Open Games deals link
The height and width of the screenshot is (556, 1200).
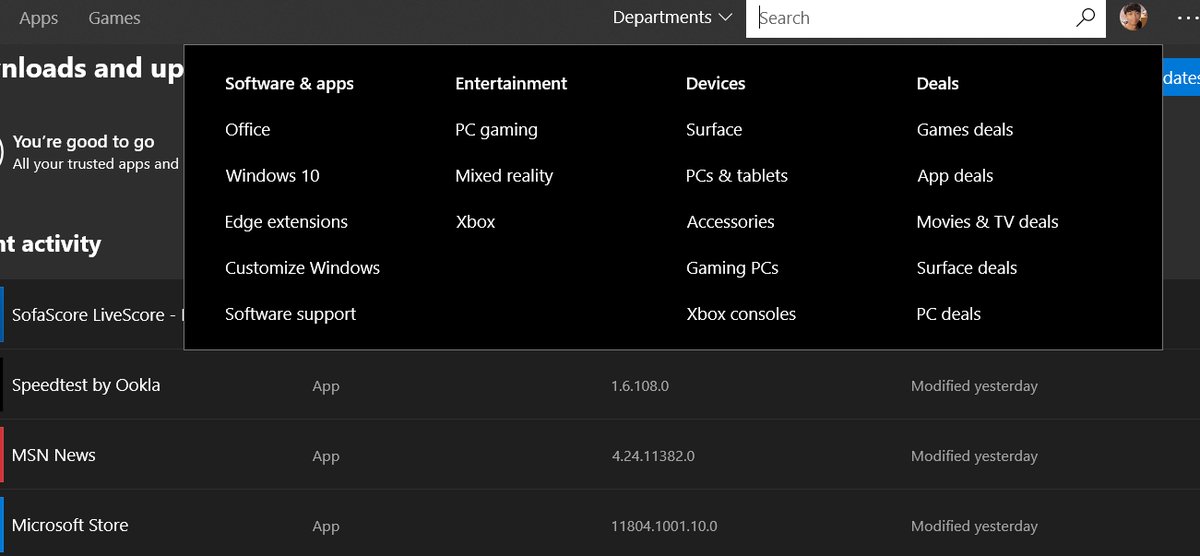point(965,130)
